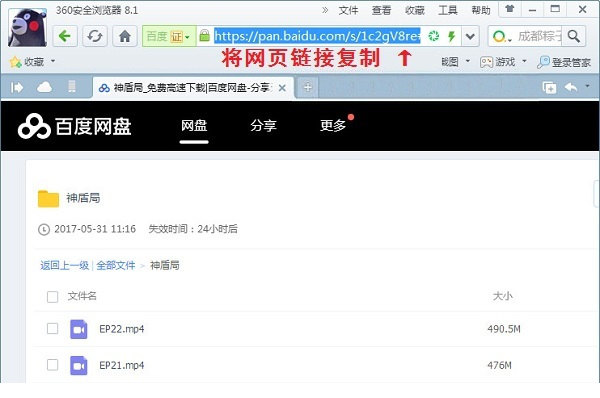Click the 文件名 column header

point(82,296)
